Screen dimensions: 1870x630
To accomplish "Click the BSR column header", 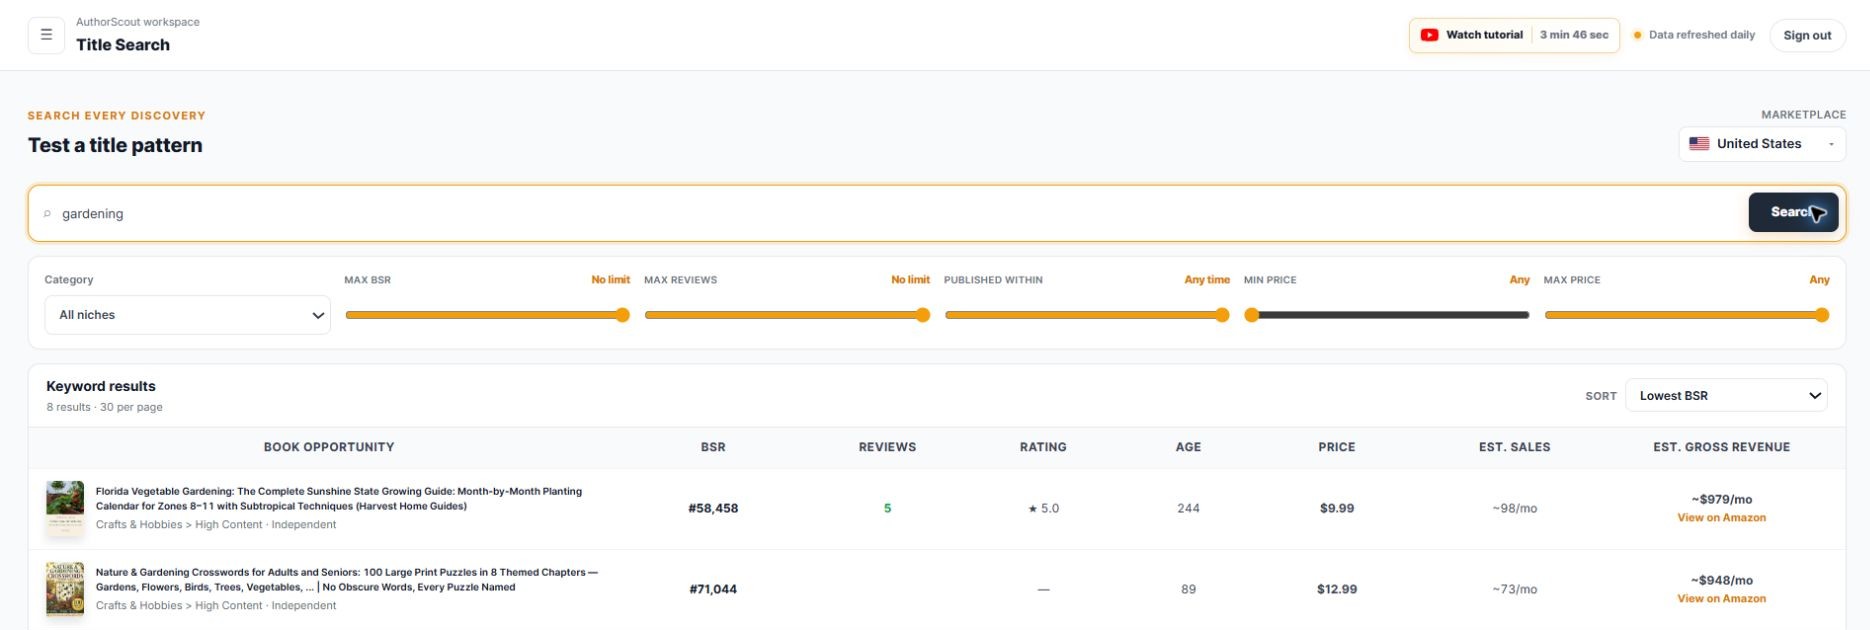I will [x=713, y=447].
